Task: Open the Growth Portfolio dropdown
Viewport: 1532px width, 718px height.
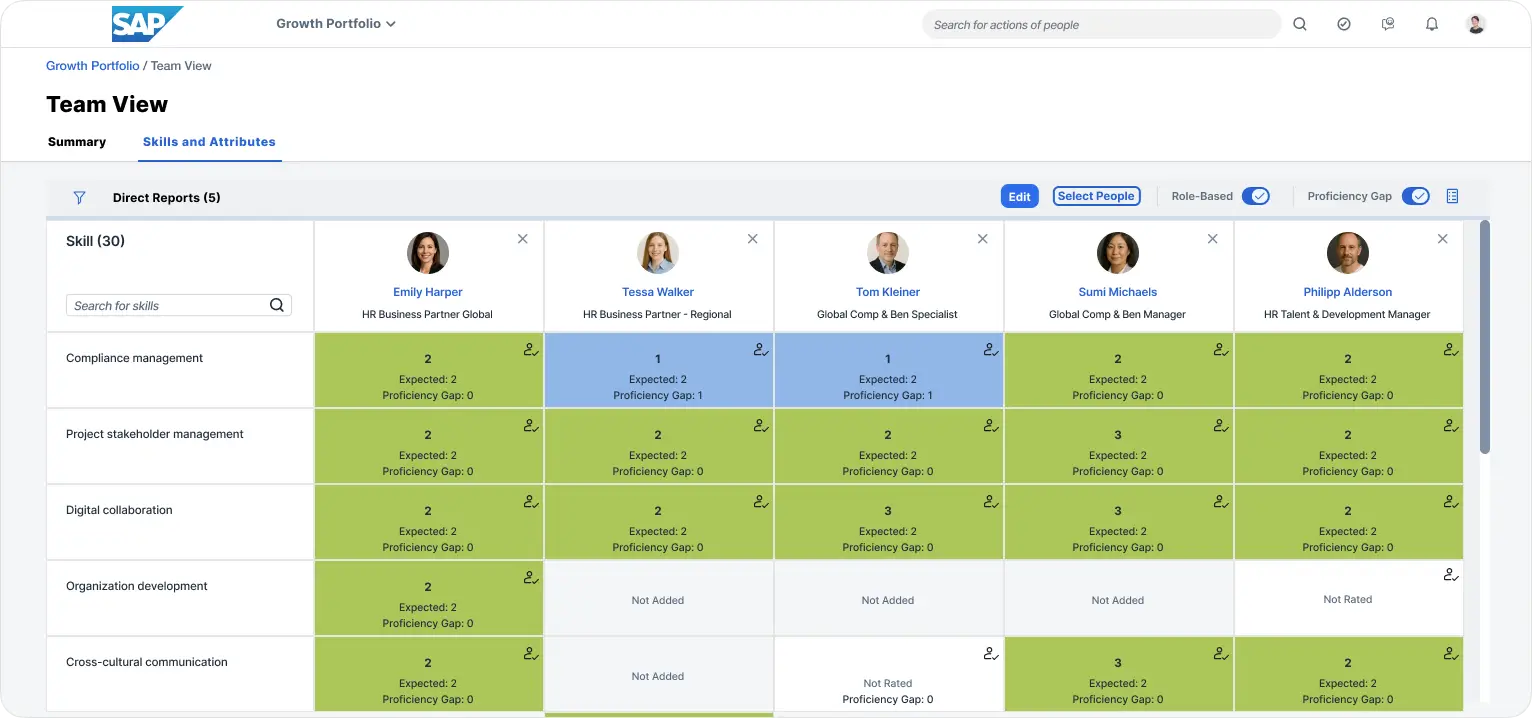Action: click(336, 23)
